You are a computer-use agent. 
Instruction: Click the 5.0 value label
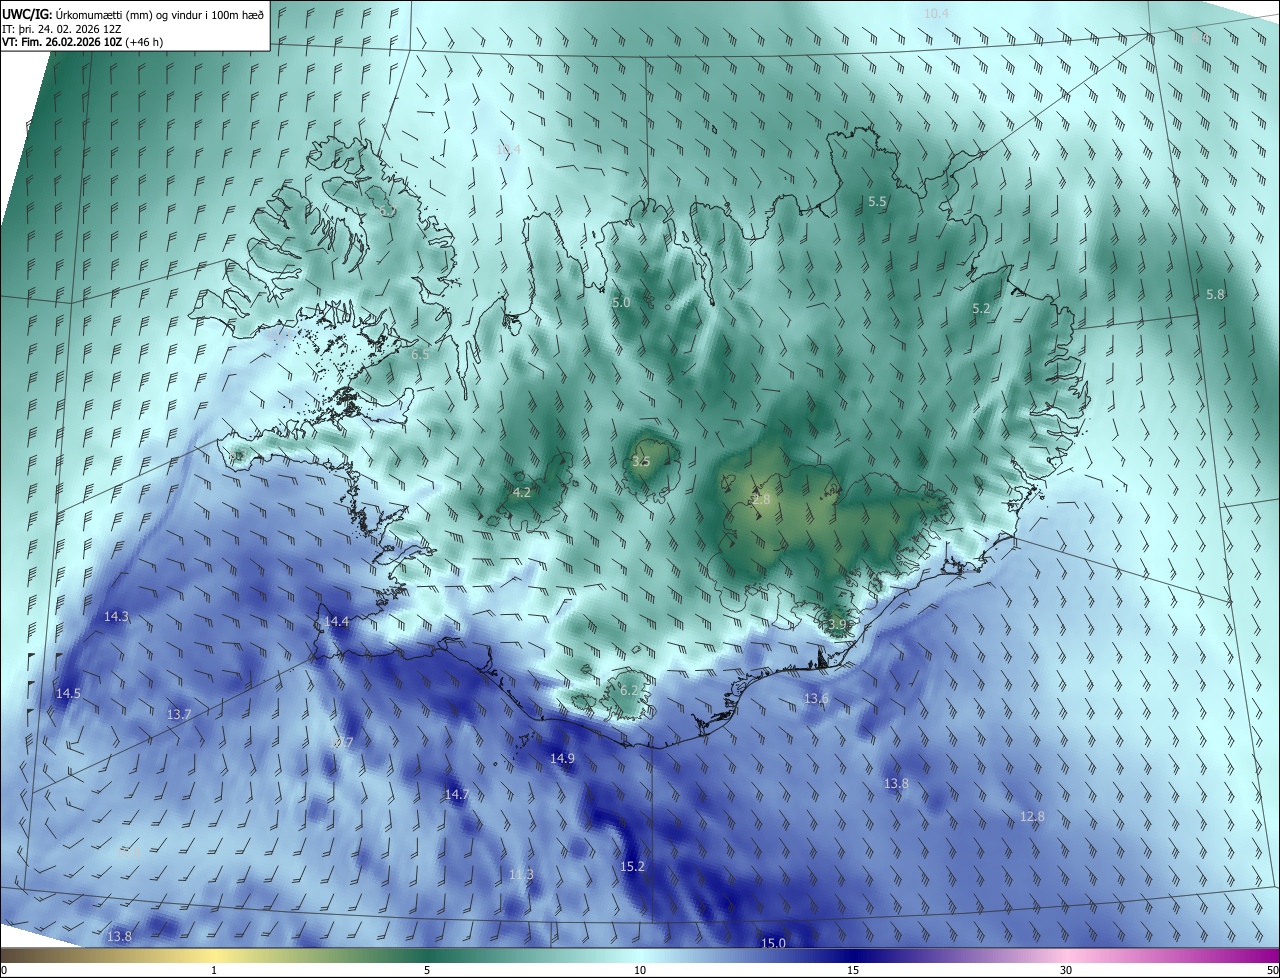click(621, 302)
